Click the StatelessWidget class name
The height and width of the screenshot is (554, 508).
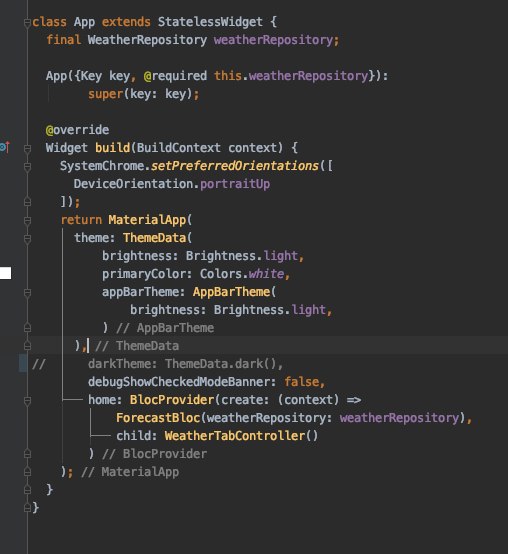(210, 22)
